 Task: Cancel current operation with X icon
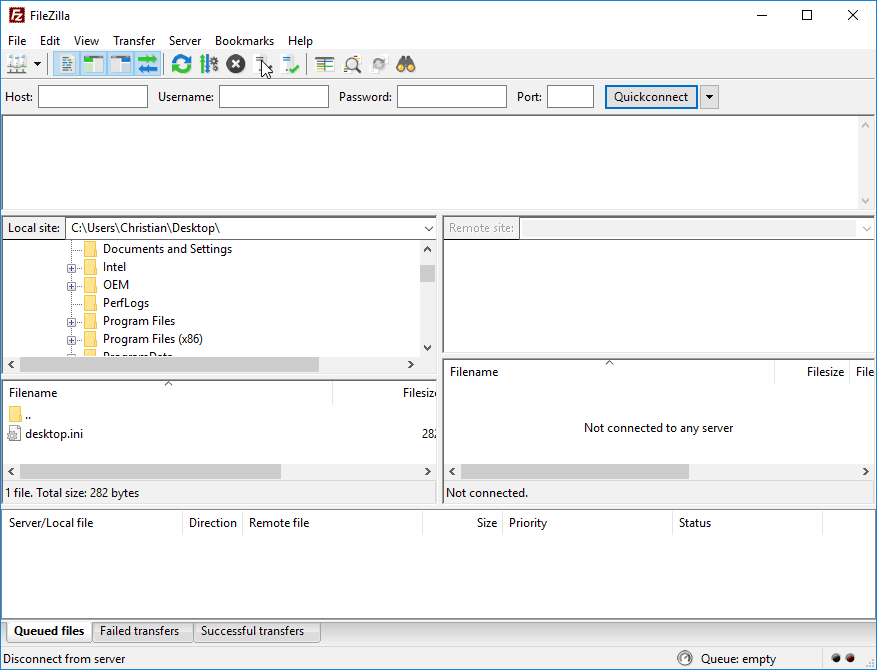pos(236,65)
